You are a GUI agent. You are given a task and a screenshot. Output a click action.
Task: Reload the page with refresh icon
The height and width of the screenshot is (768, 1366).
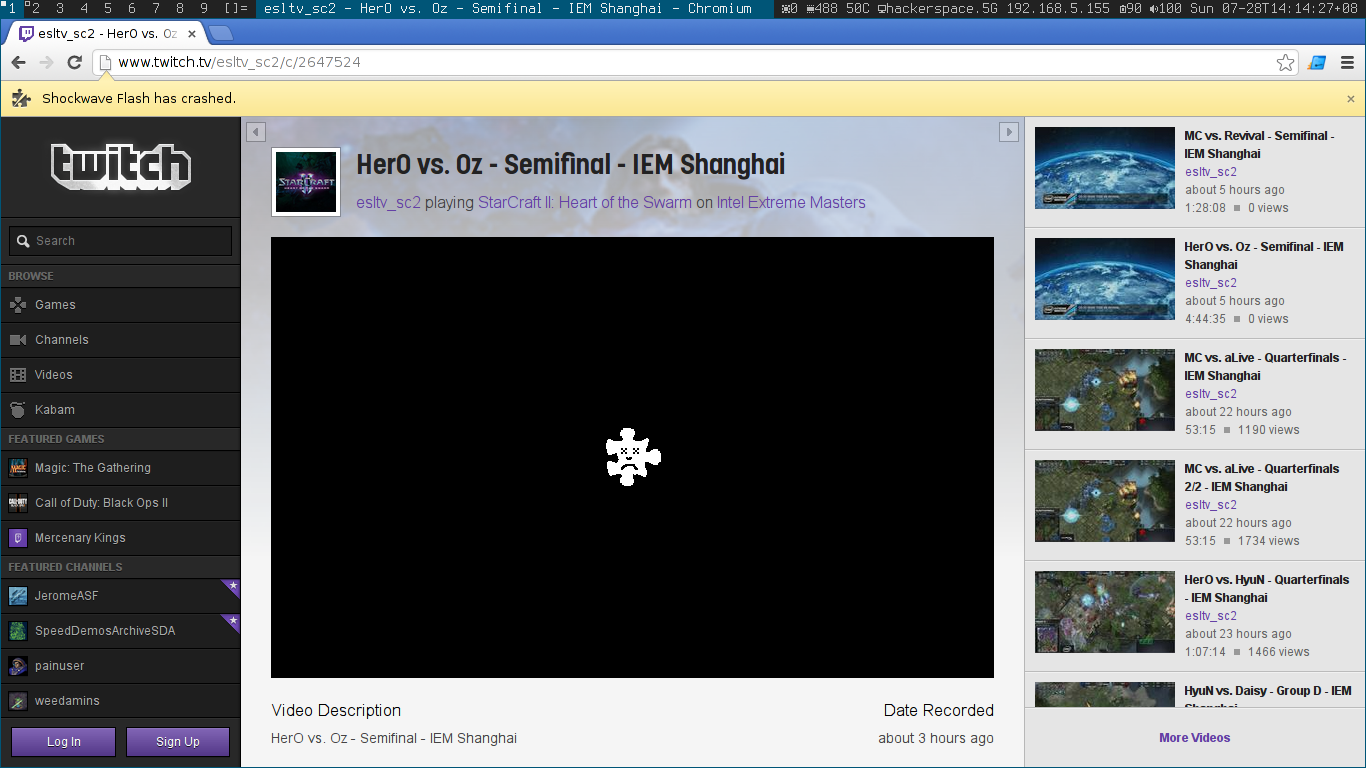click(x=74, y=62)
